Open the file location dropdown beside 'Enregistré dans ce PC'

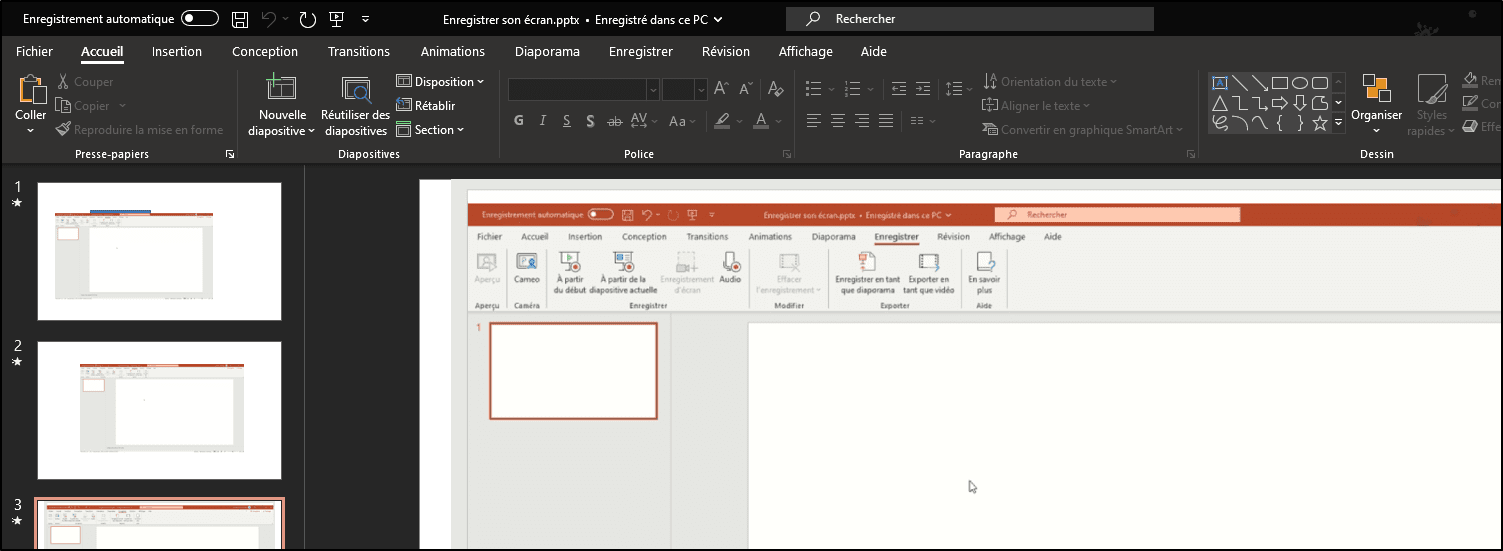pyautogui.click(x=719, y=19)
